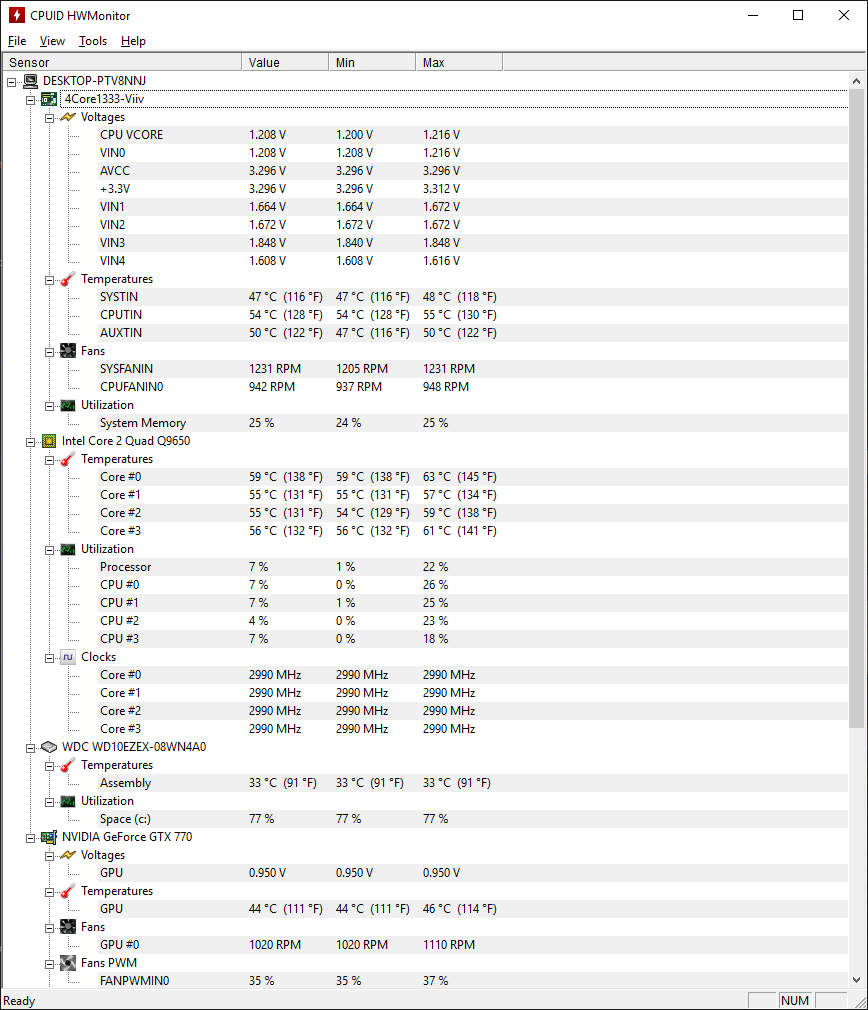This screenshot has height=1010, width=868.
Task: Click the Value column header
Action: pyautogui.click(x=285, y=62)
